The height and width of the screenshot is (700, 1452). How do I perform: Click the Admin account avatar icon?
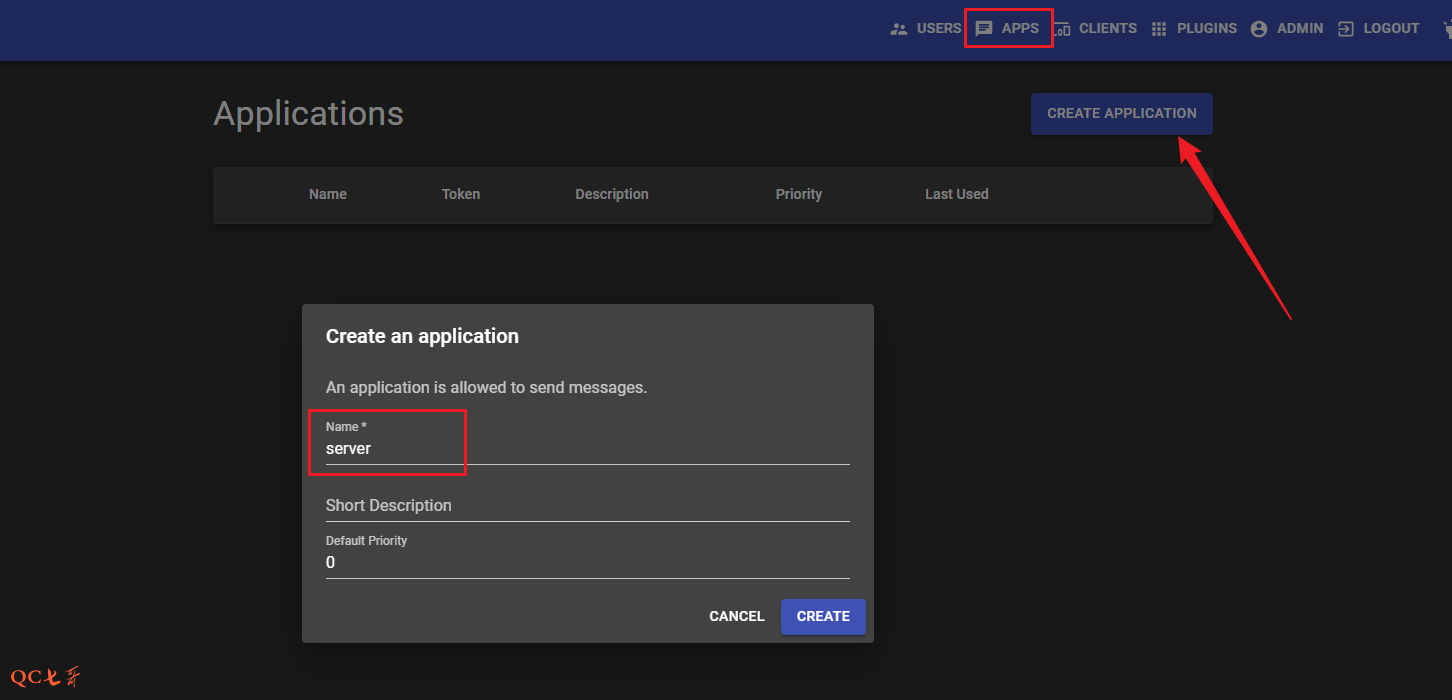pos(1258,29)
